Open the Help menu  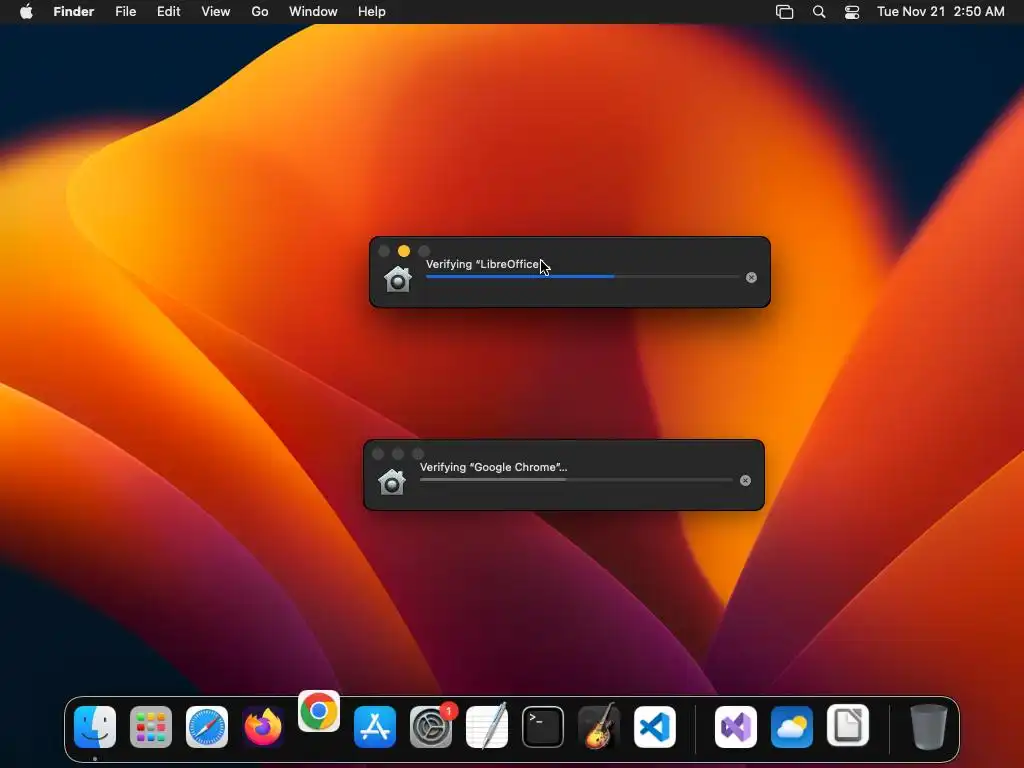tap(372, 12)
